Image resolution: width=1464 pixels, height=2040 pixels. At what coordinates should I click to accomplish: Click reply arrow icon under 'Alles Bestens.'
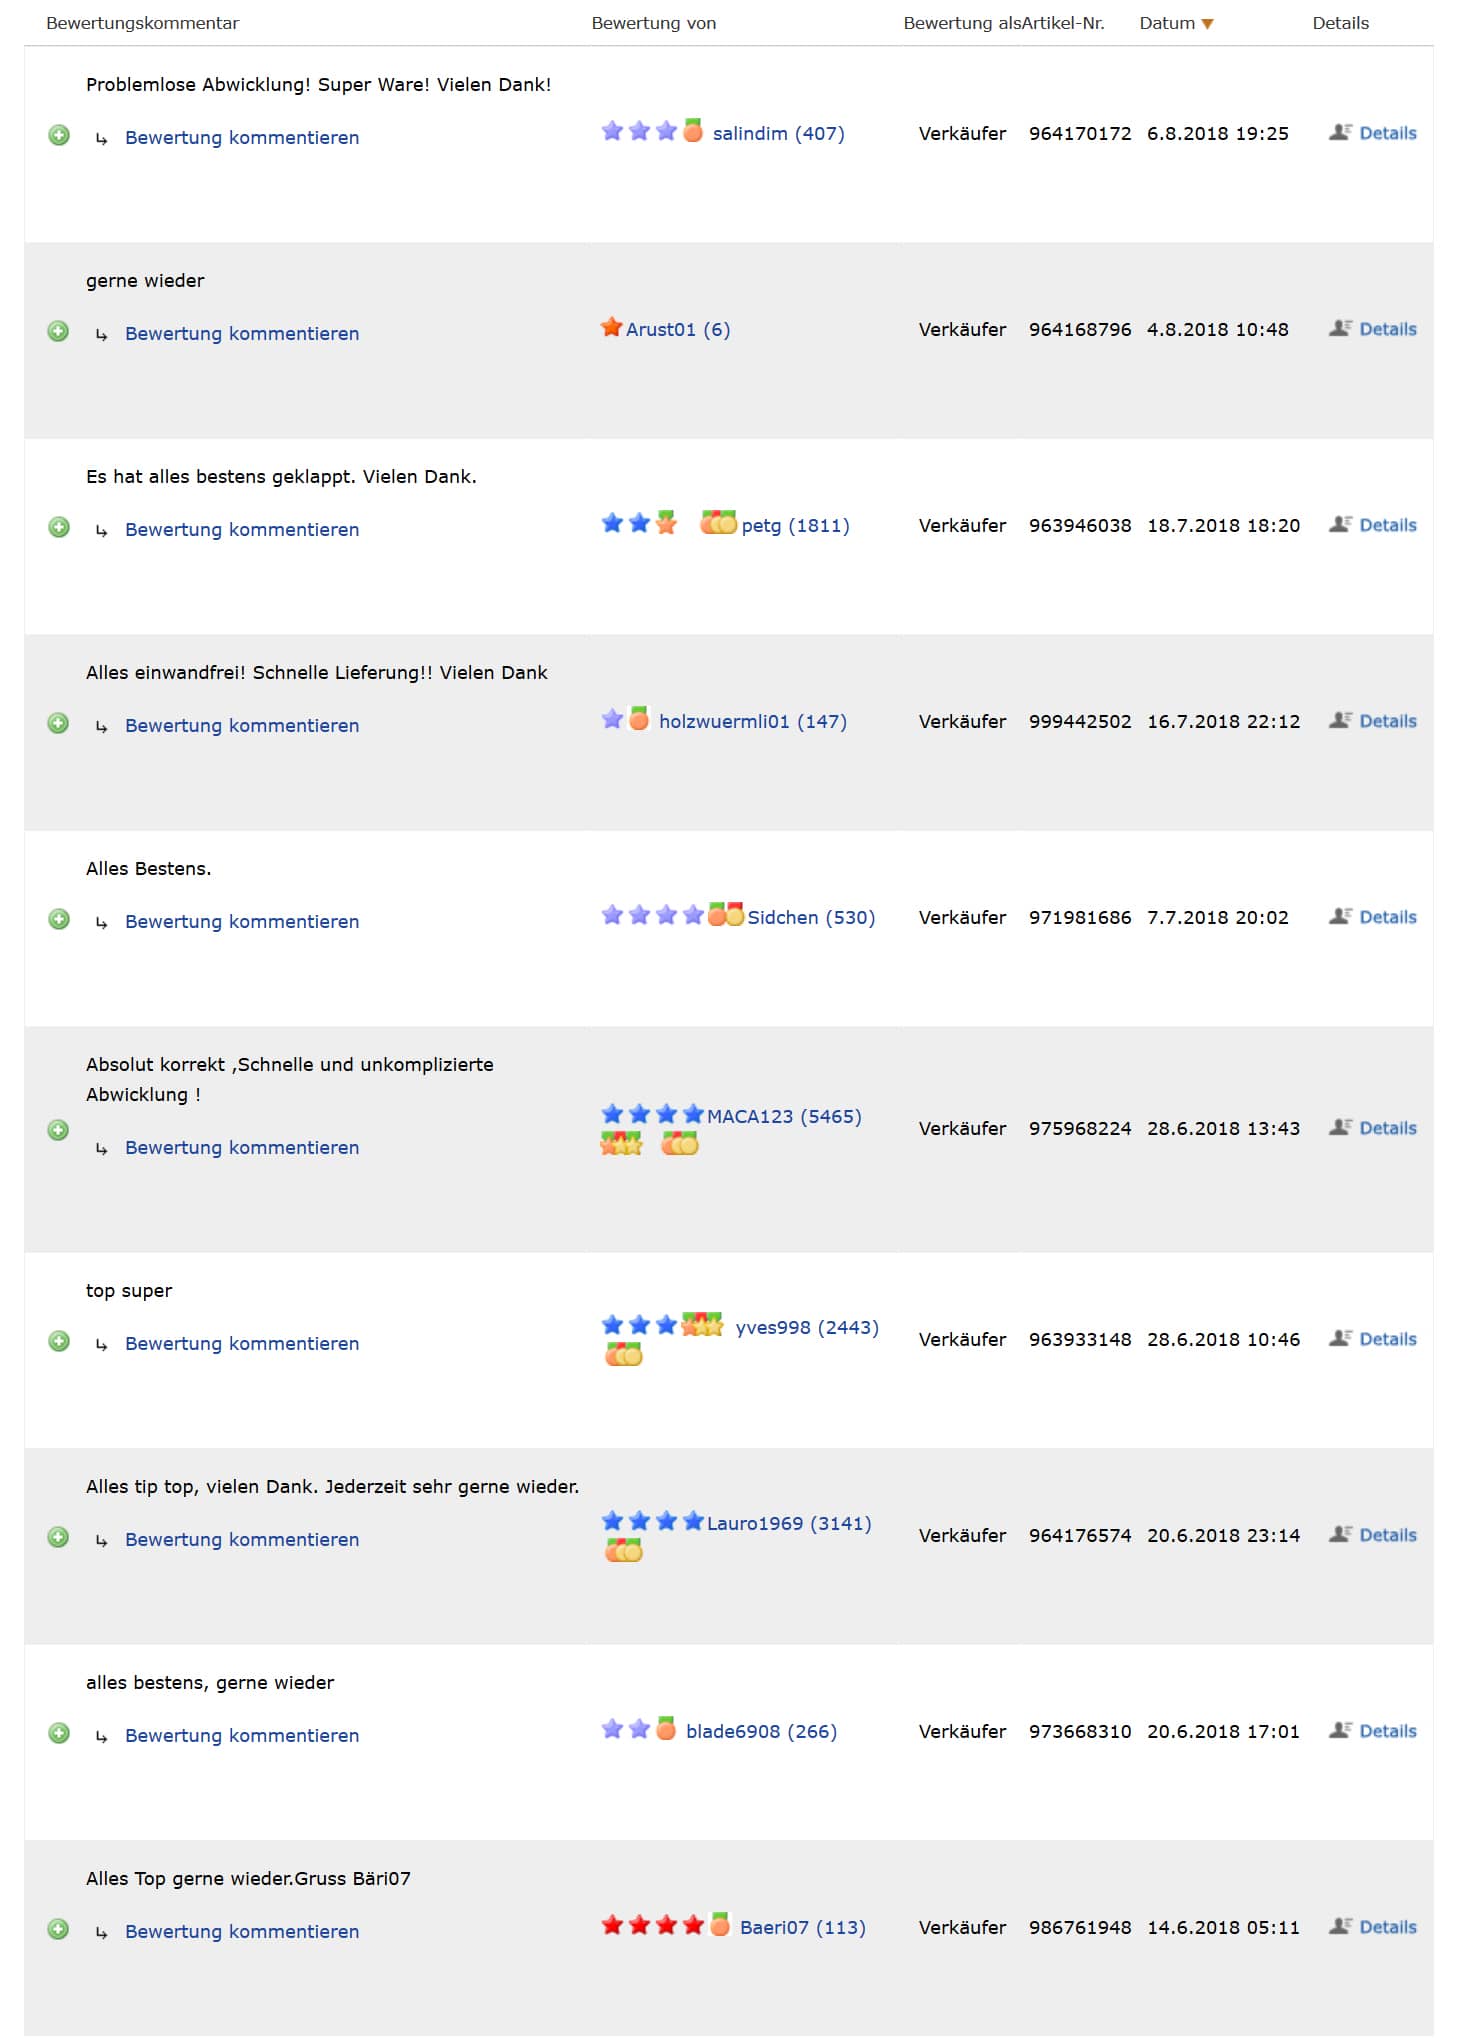[101, 922]
